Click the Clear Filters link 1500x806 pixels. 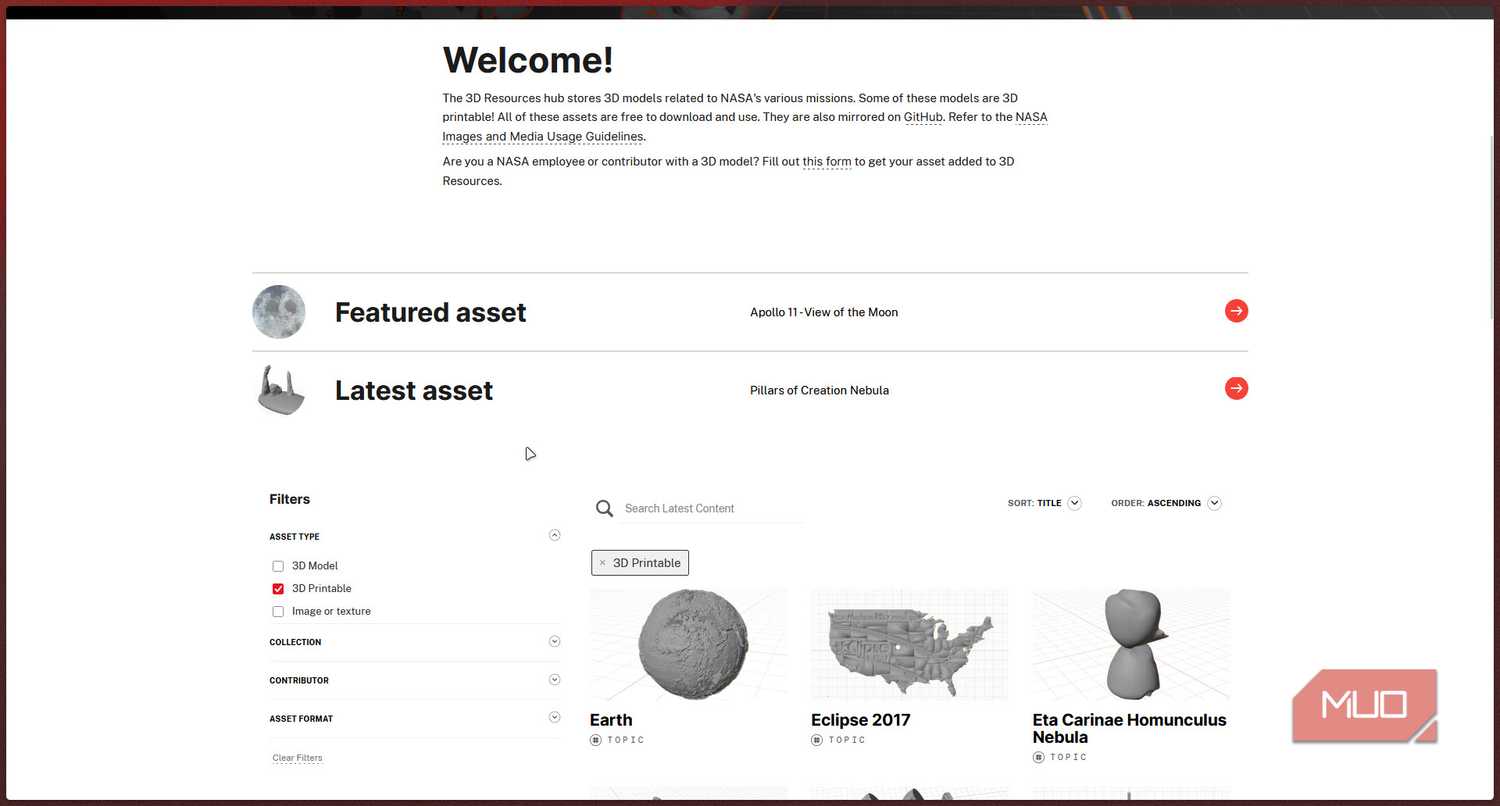pyautogui.click(x=297, y=758)
